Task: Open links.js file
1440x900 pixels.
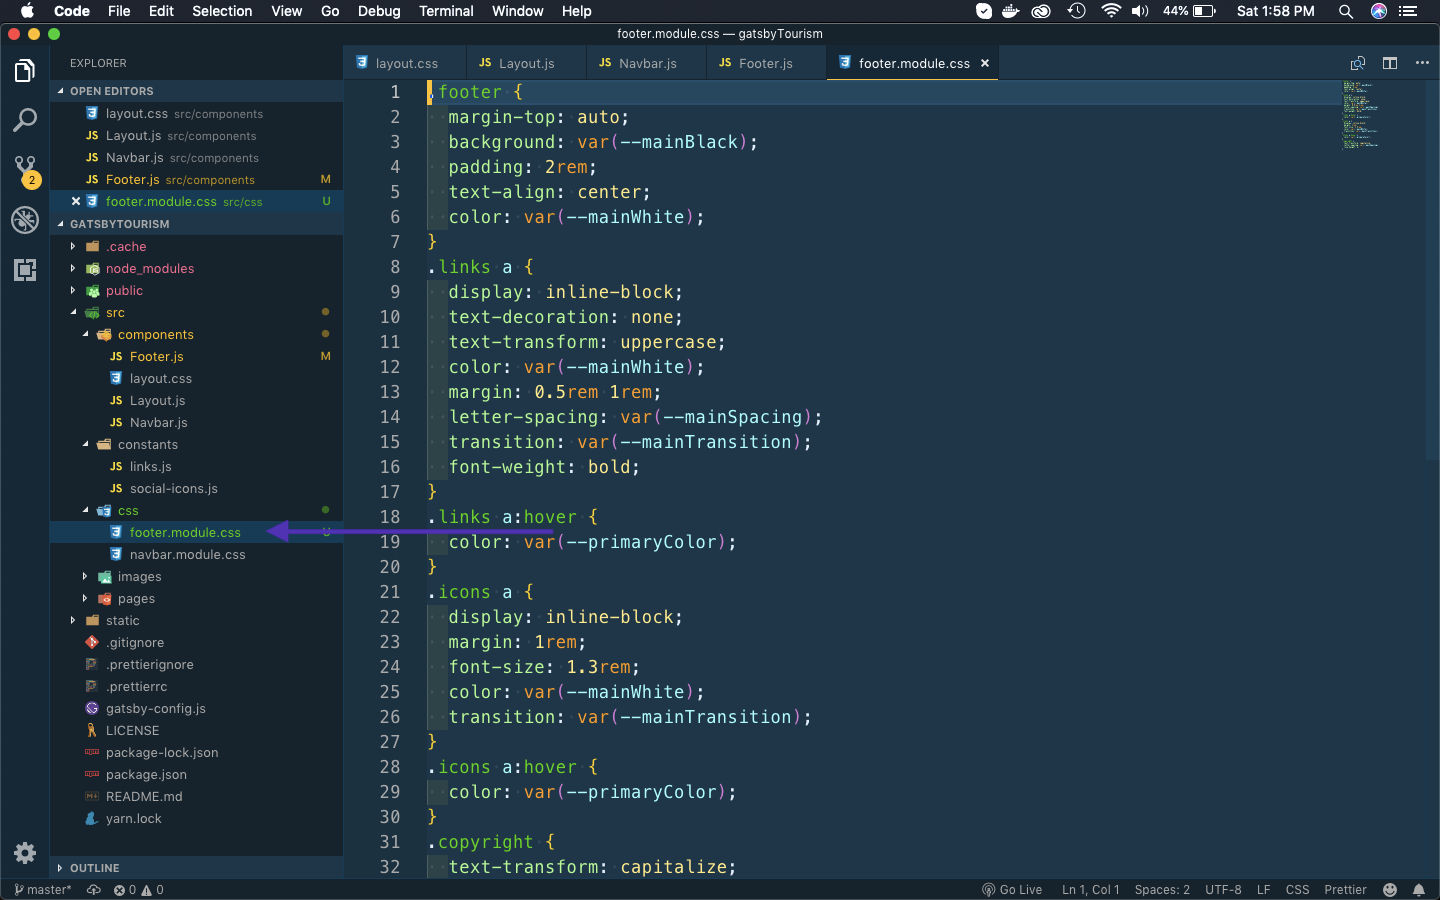Action: 196,466
